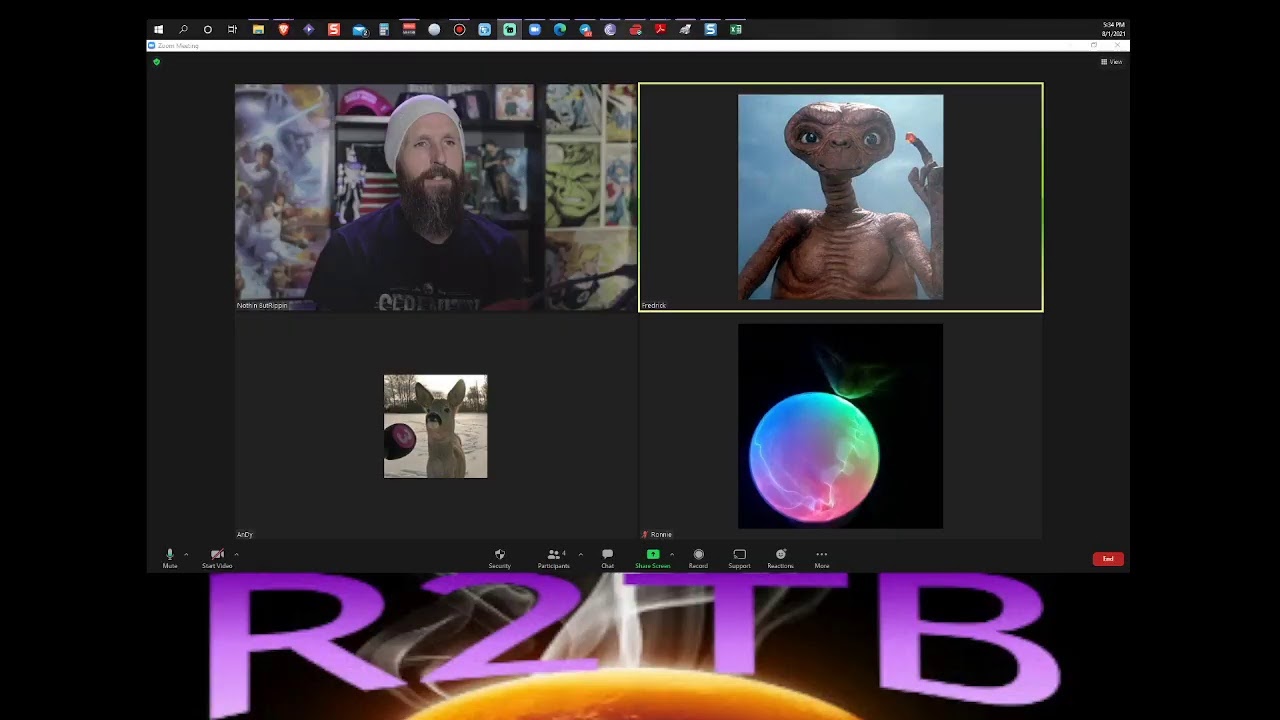Open the Security shield menu

pos(500,558)
